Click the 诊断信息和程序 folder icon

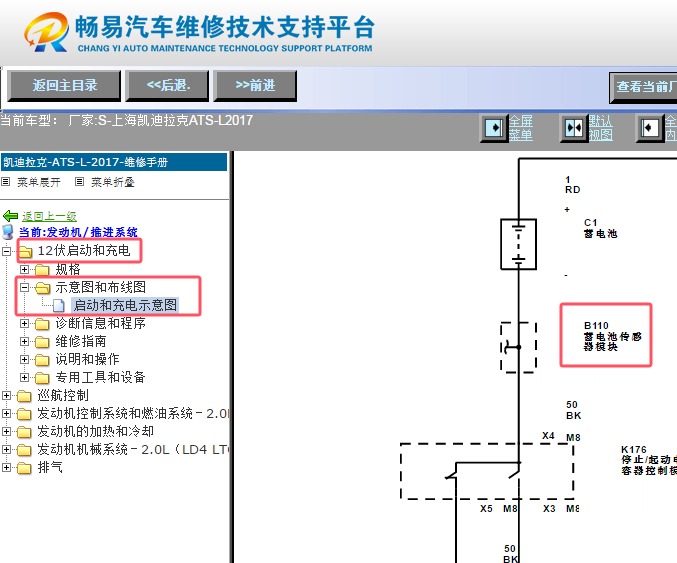coord(42,324)
